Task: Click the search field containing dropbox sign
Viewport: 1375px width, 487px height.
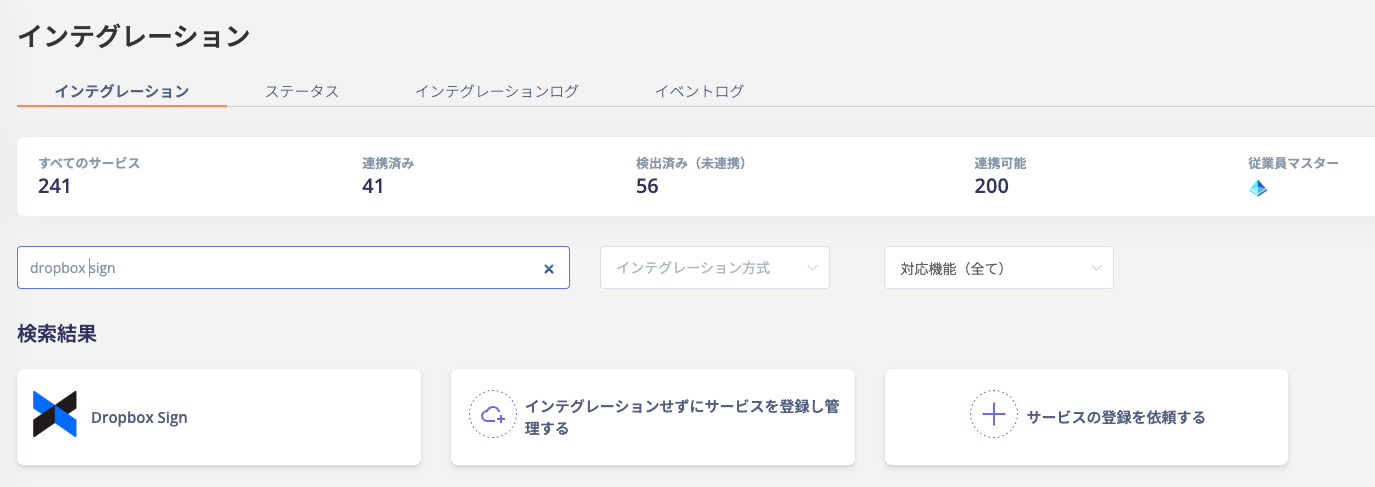Action: click(293, 268)
